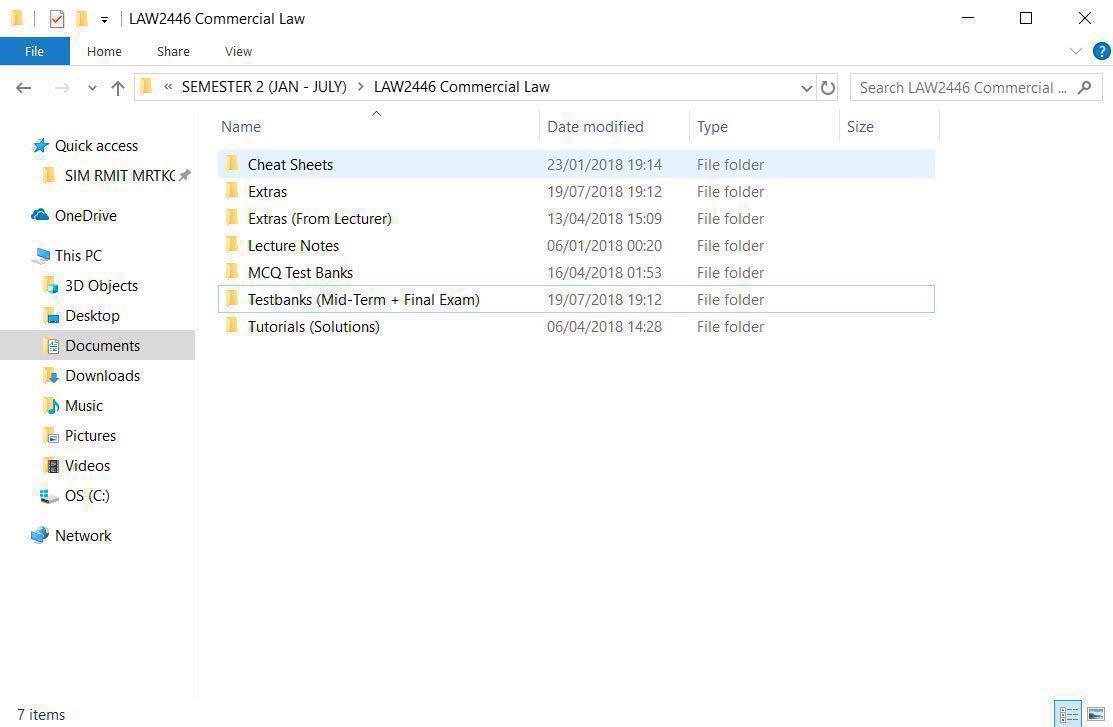Navigate to SEMESTER 2 (JAN - JULY) breadcrumb
This screenshot has height=727, width=1113.
(x=264, y=87)
